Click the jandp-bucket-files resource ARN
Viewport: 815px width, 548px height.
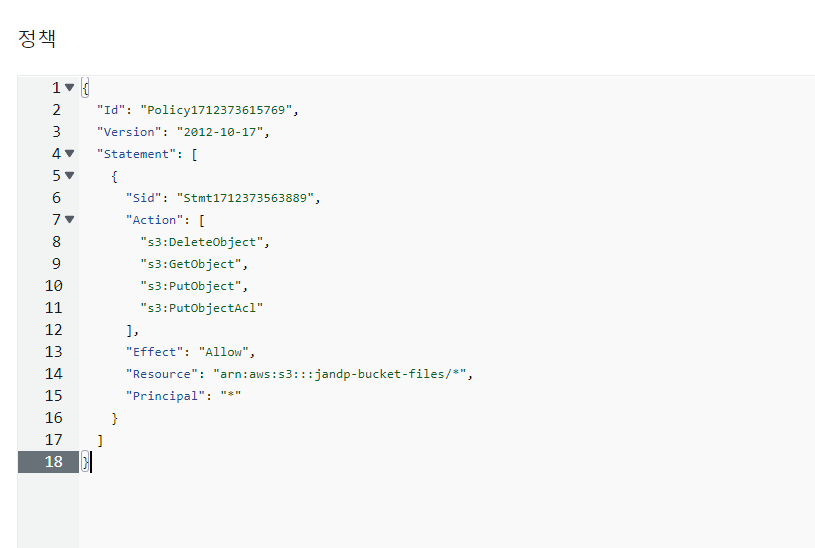(339, 374)
